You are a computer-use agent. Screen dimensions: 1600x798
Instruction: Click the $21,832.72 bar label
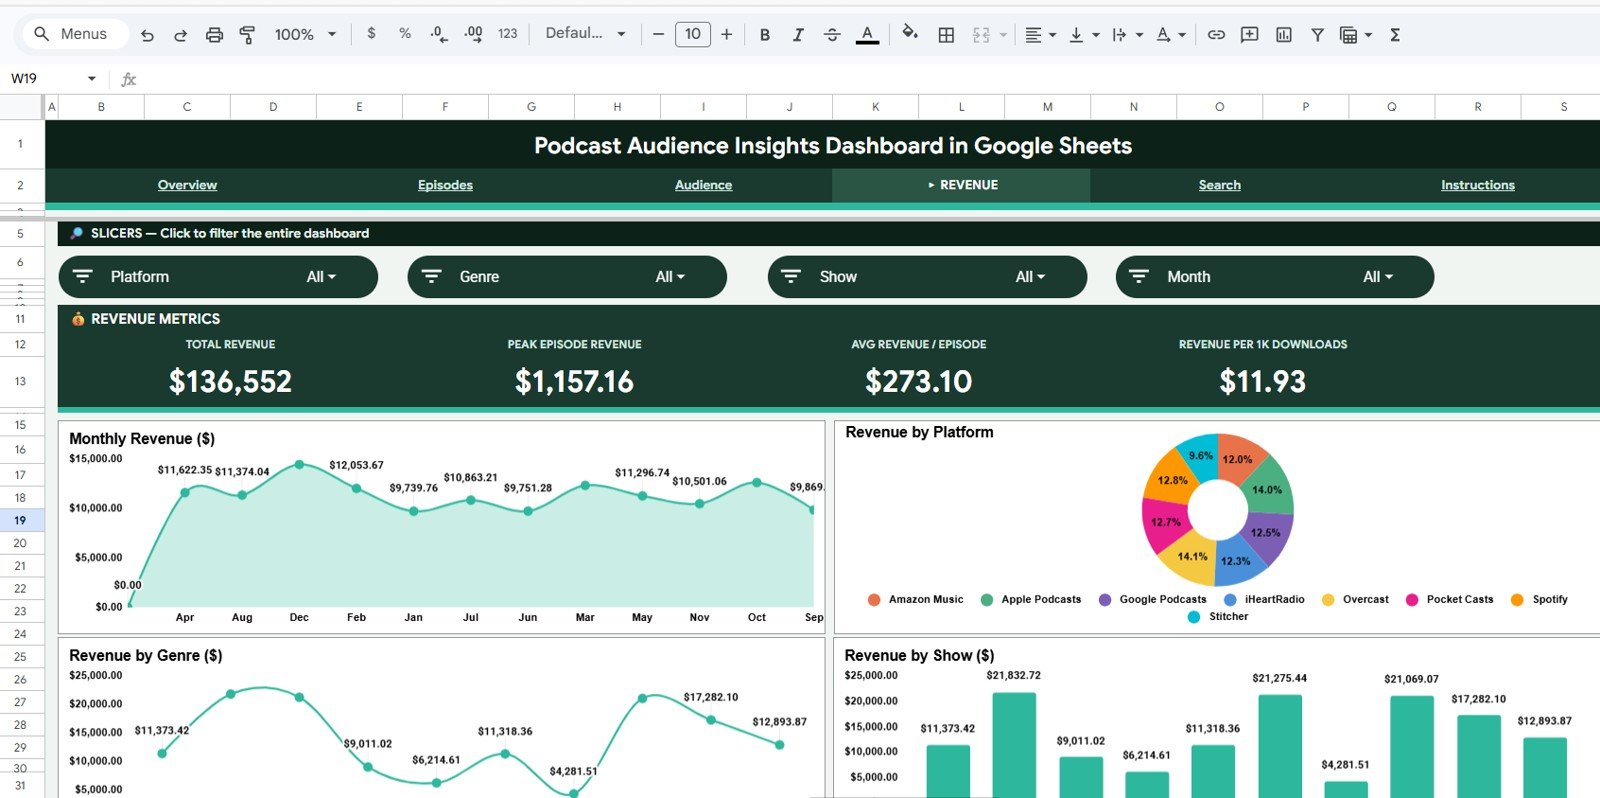pos(1013,676)
